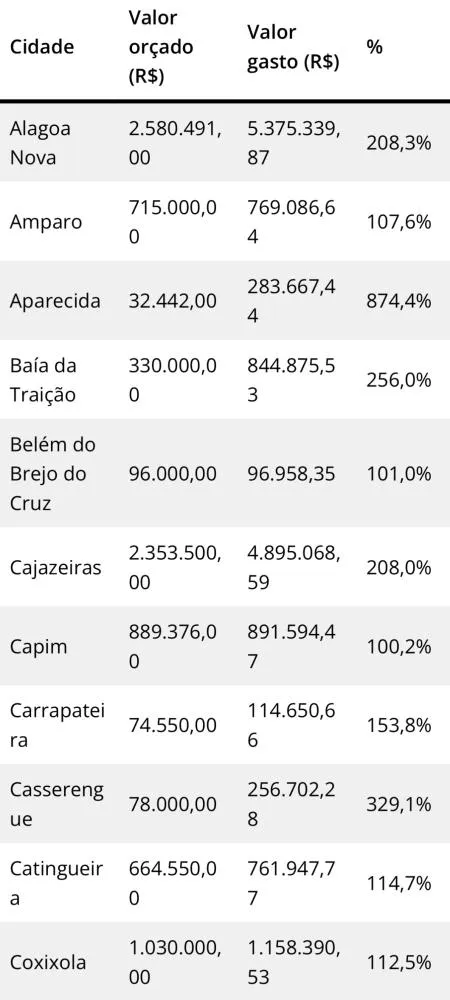Select Cajazeiras spent value 4.895.068,59

tap(293, 568)
